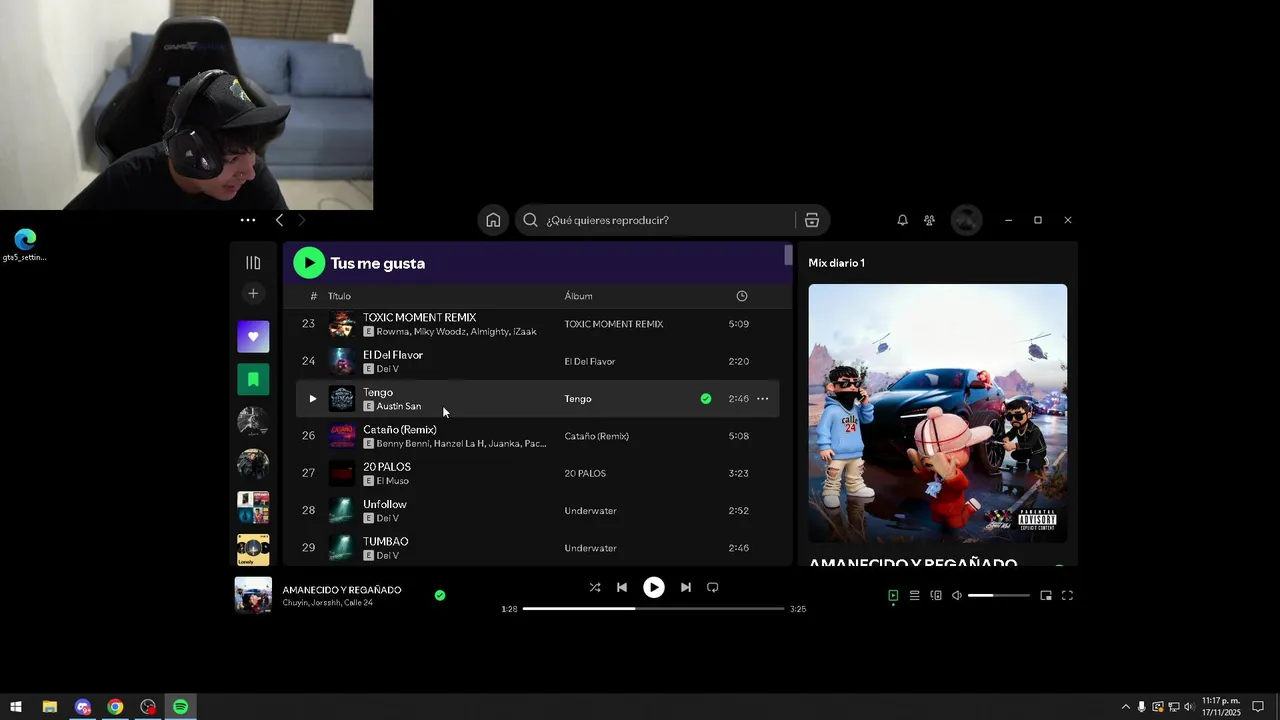Image resolution: width=1280 pixels, height=720 pixels.
Task: Toggle liked checkmark for AMANECIDO Y REGAÑADO
Action: point(440,595)
